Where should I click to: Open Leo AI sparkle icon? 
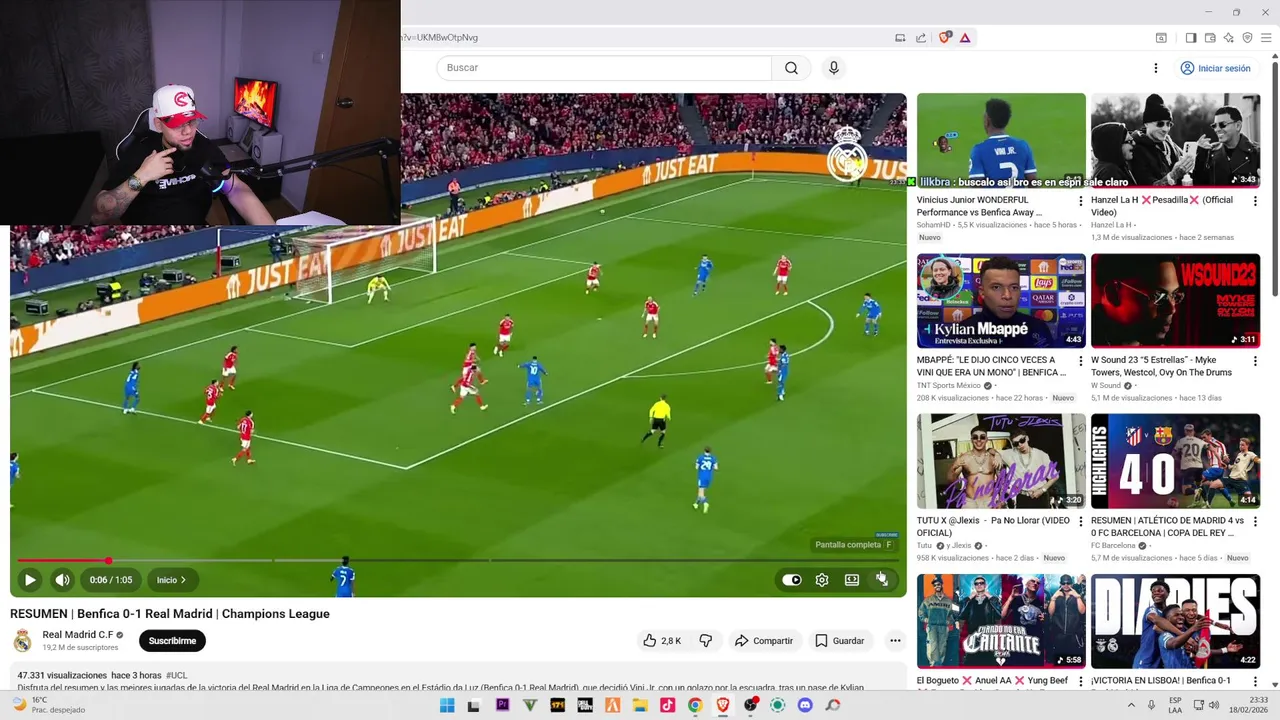(1229, 38)
